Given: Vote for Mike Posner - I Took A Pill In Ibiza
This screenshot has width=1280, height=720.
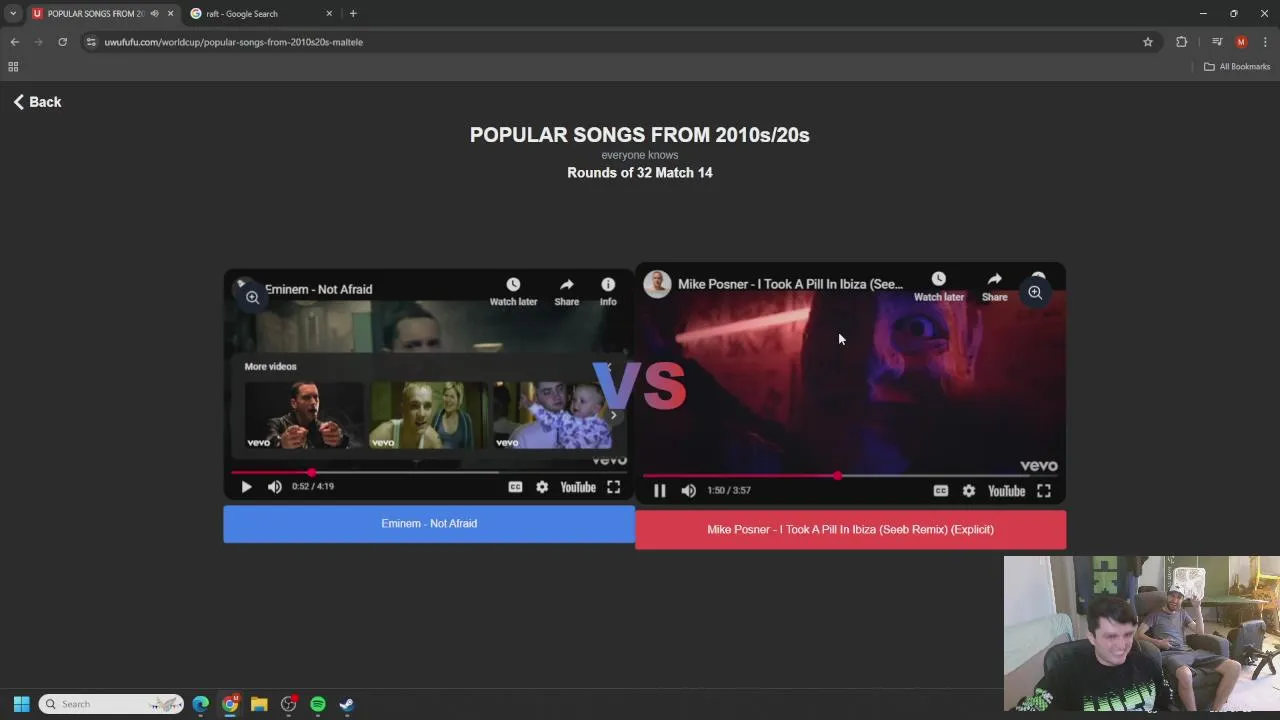Looking at the screenshot, I should coord(850,530).
